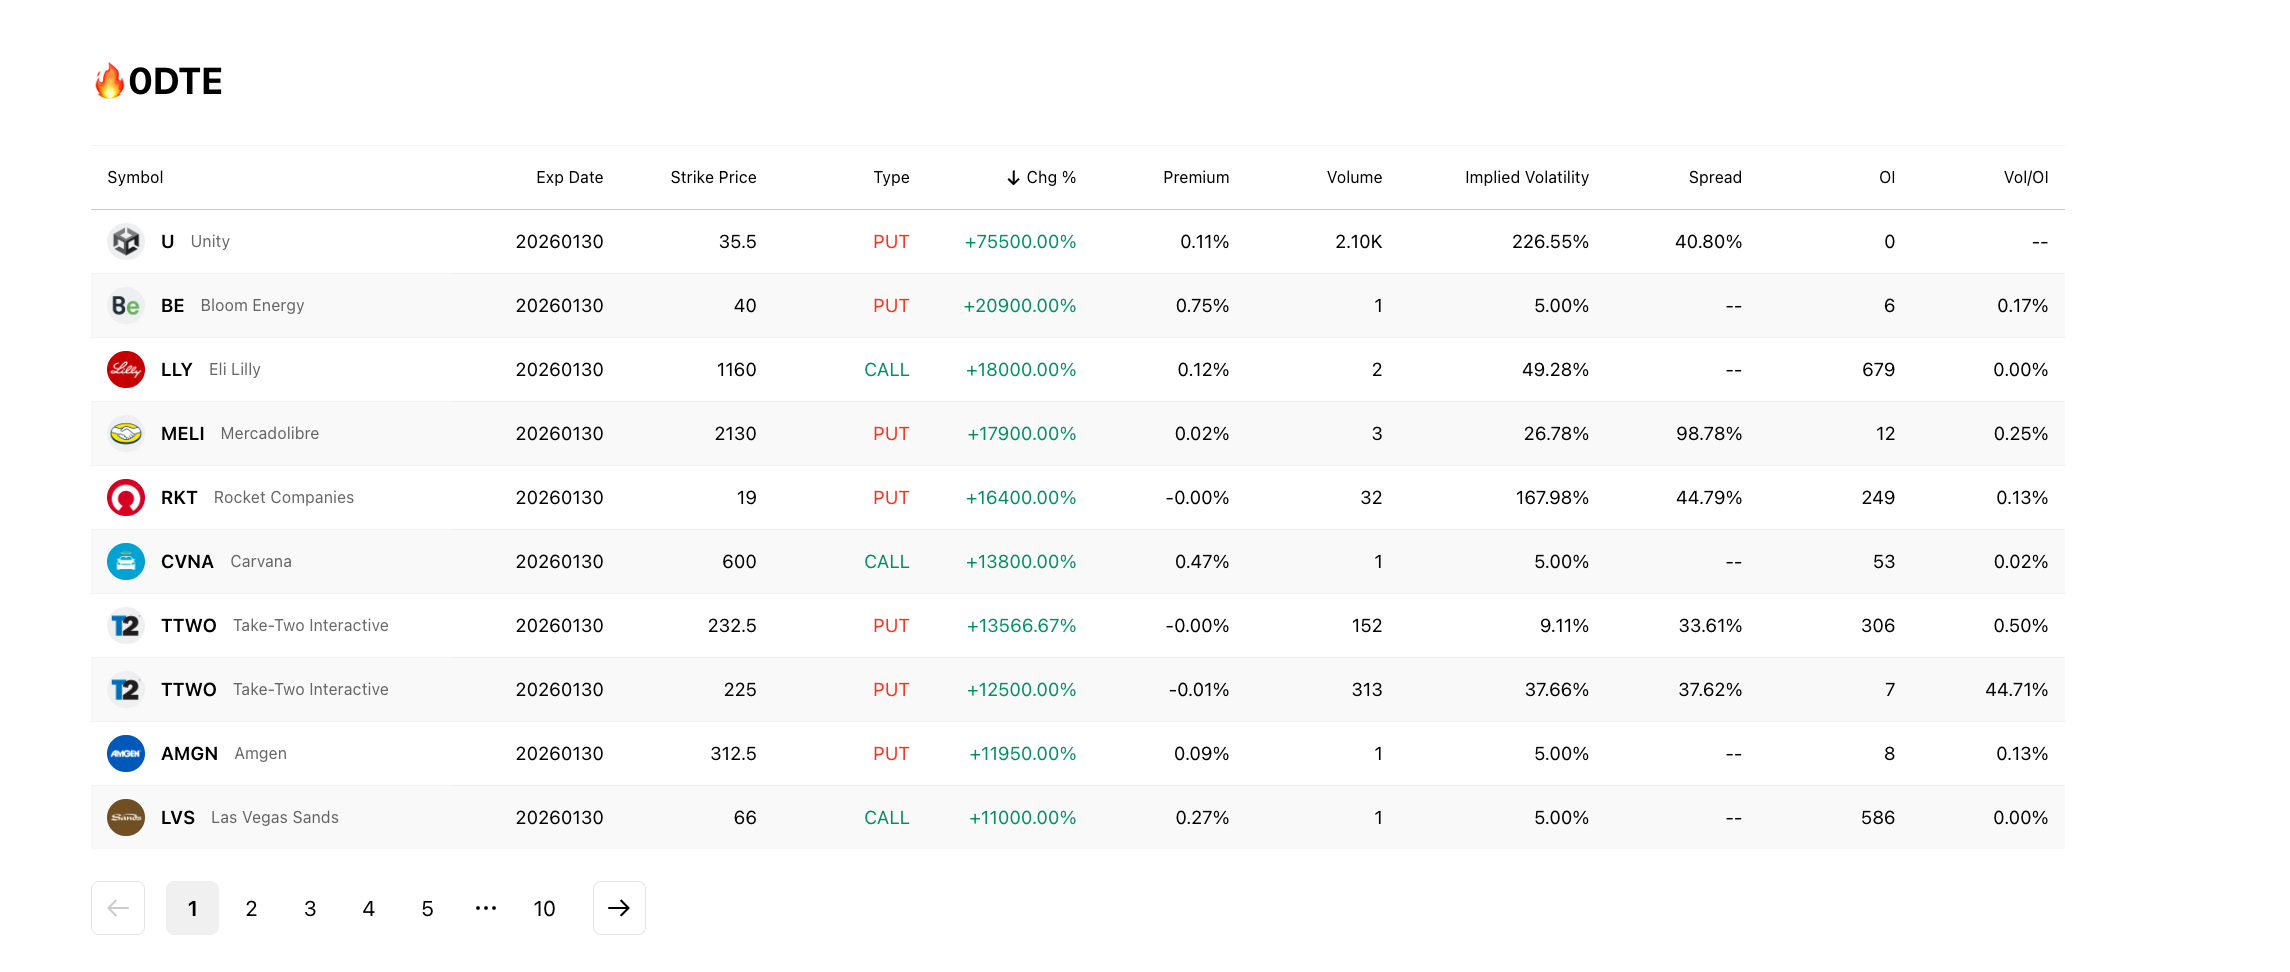Switch to page 2
2290x972 pixels.
[x=251, y=908]
